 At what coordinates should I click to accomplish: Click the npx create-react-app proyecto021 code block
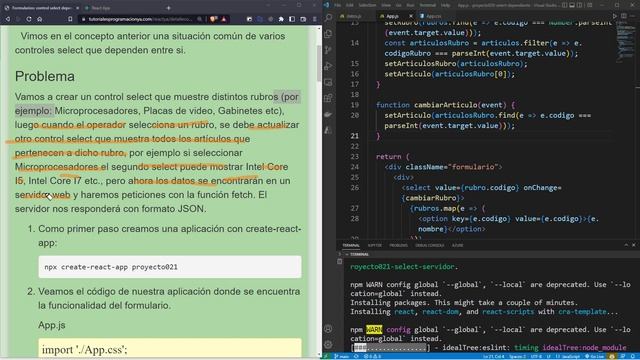tap(170, 267)
